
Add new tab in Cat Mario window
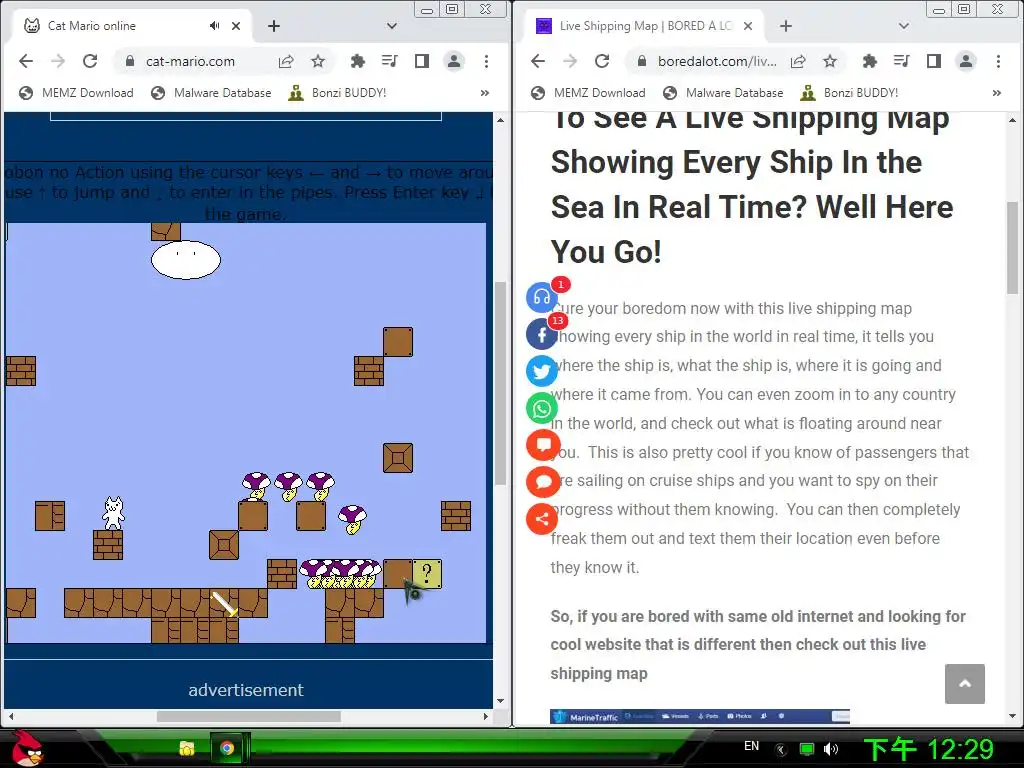[274, 26]
